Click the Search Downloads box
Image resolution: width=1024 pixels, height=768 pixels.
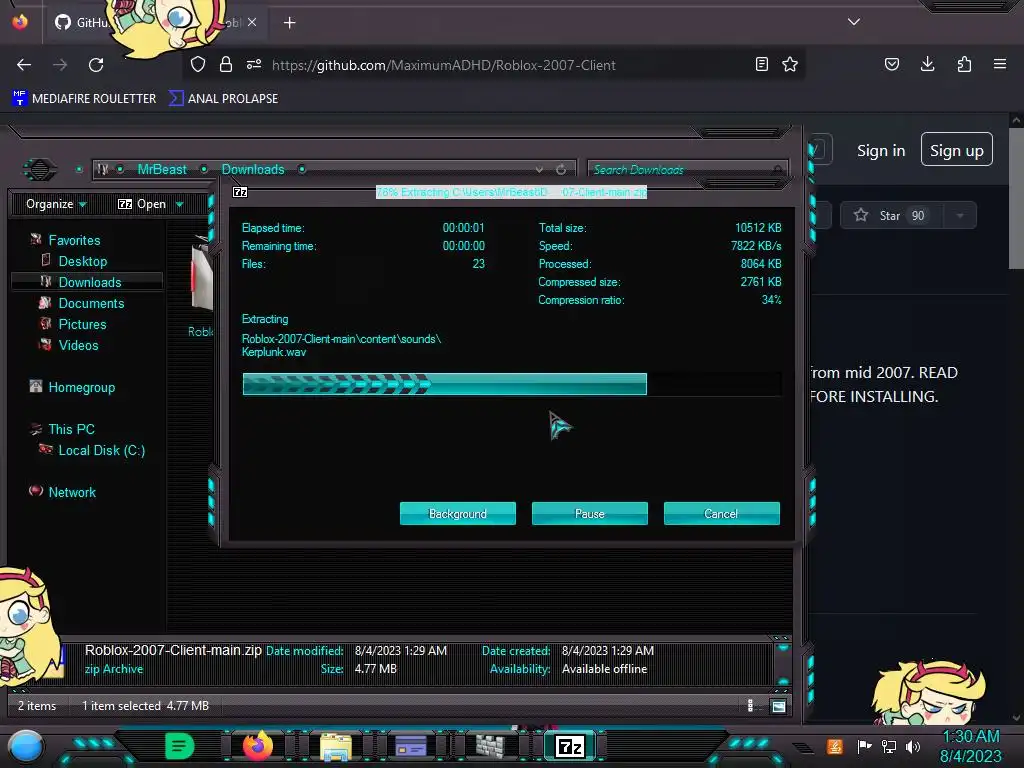click(688, 170)
